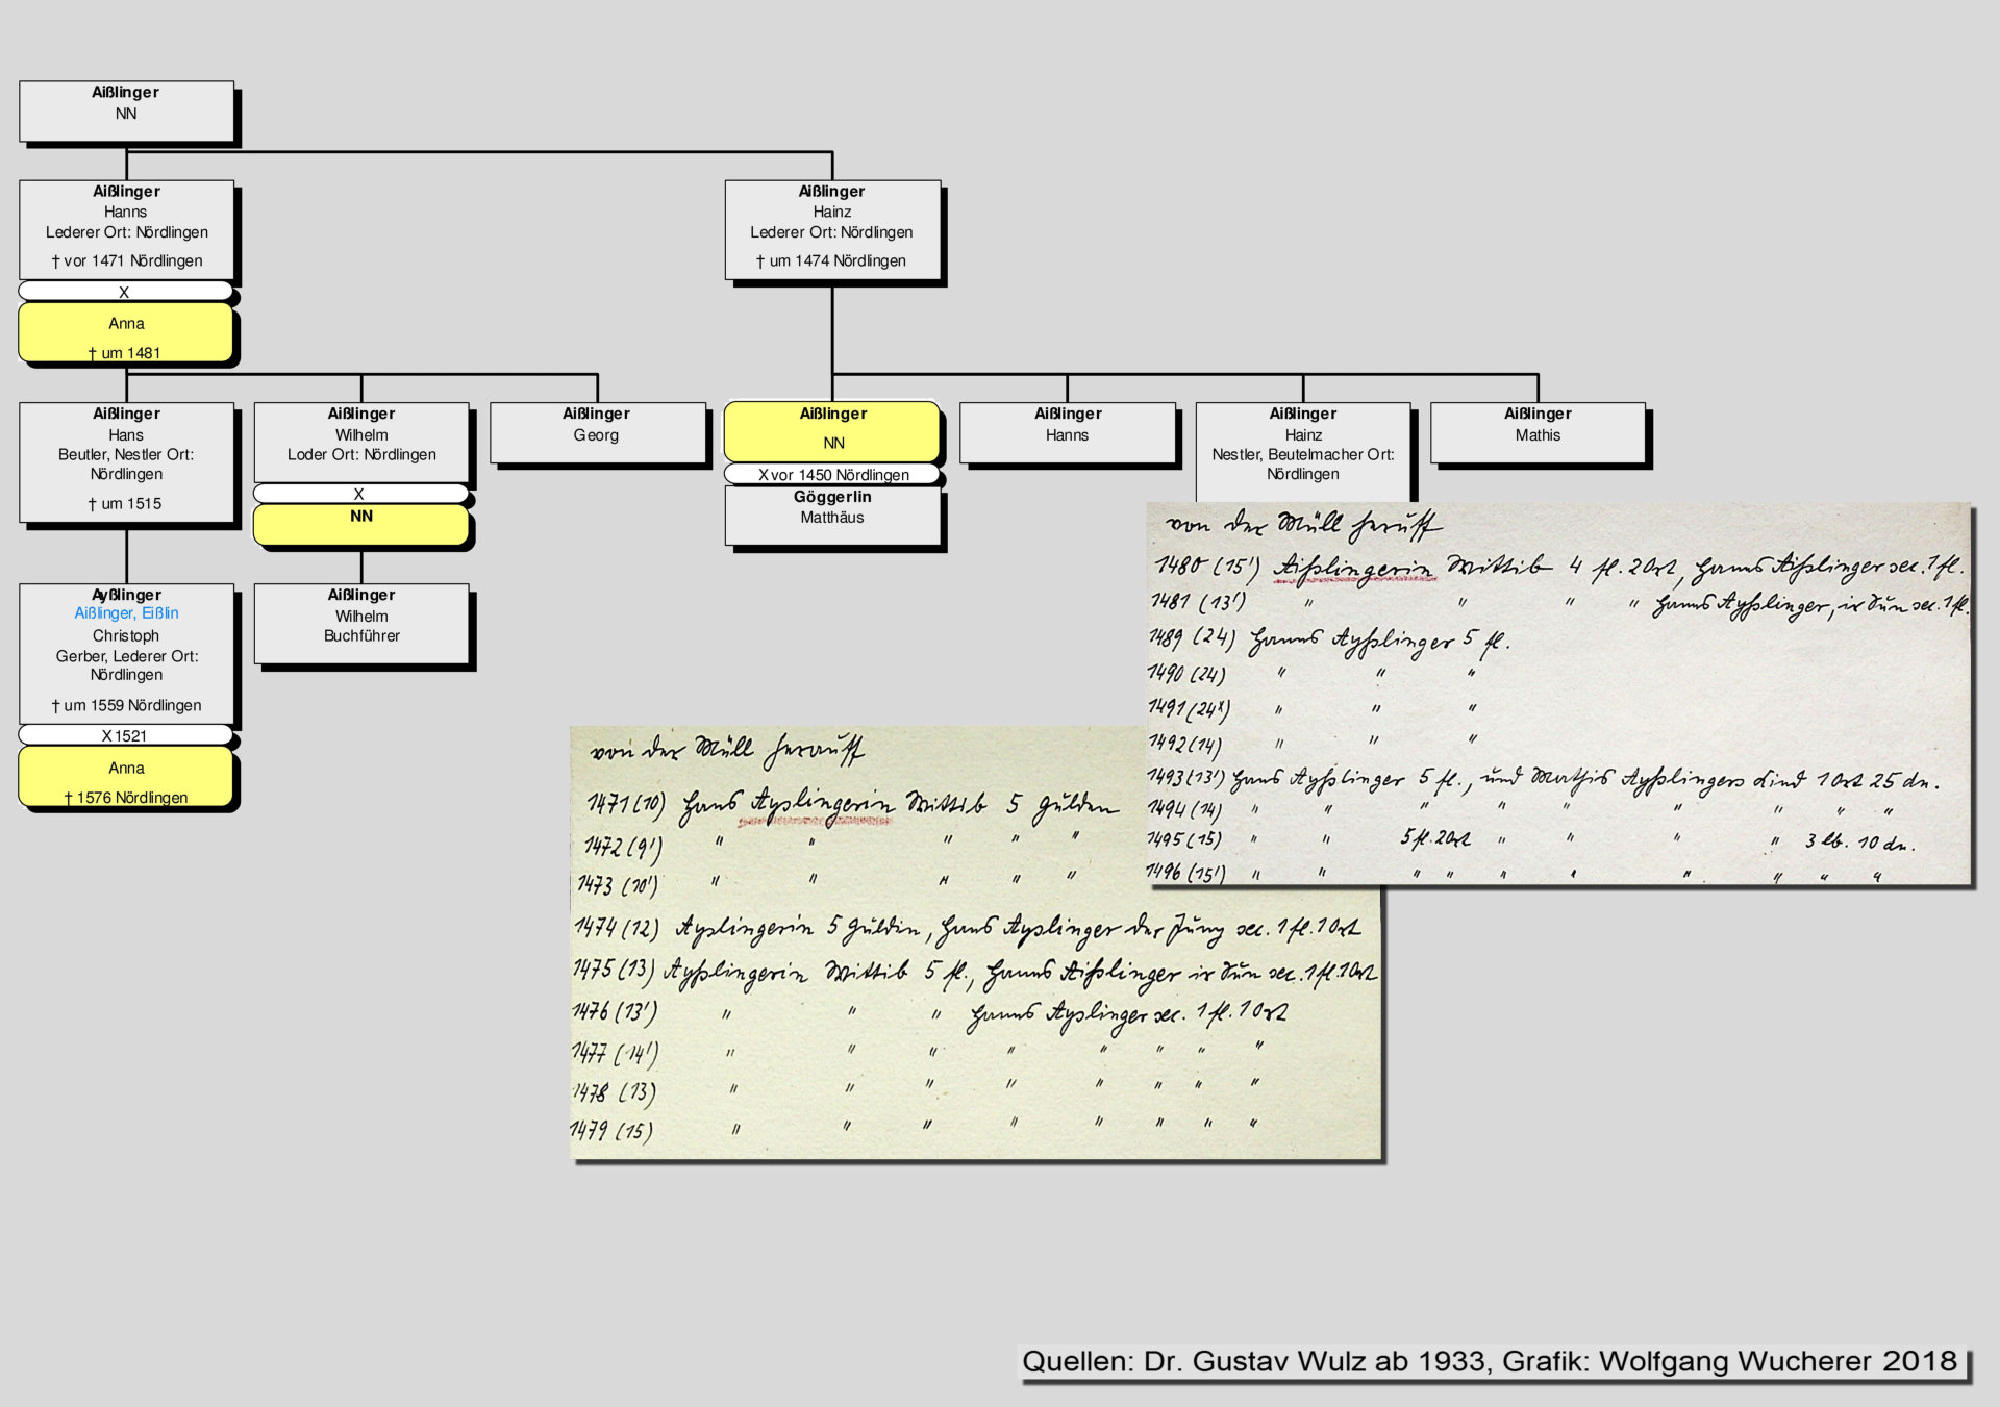Select Wilhelm Aißlinger Loder box
This screenshot has width=2000, height=1407.
[361, 441]
